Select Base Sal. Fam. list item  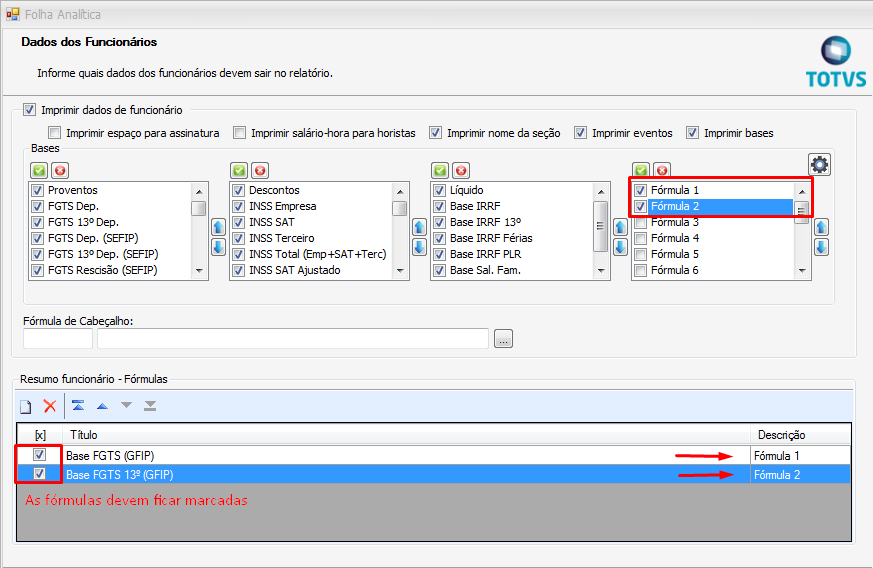(485, 270)
